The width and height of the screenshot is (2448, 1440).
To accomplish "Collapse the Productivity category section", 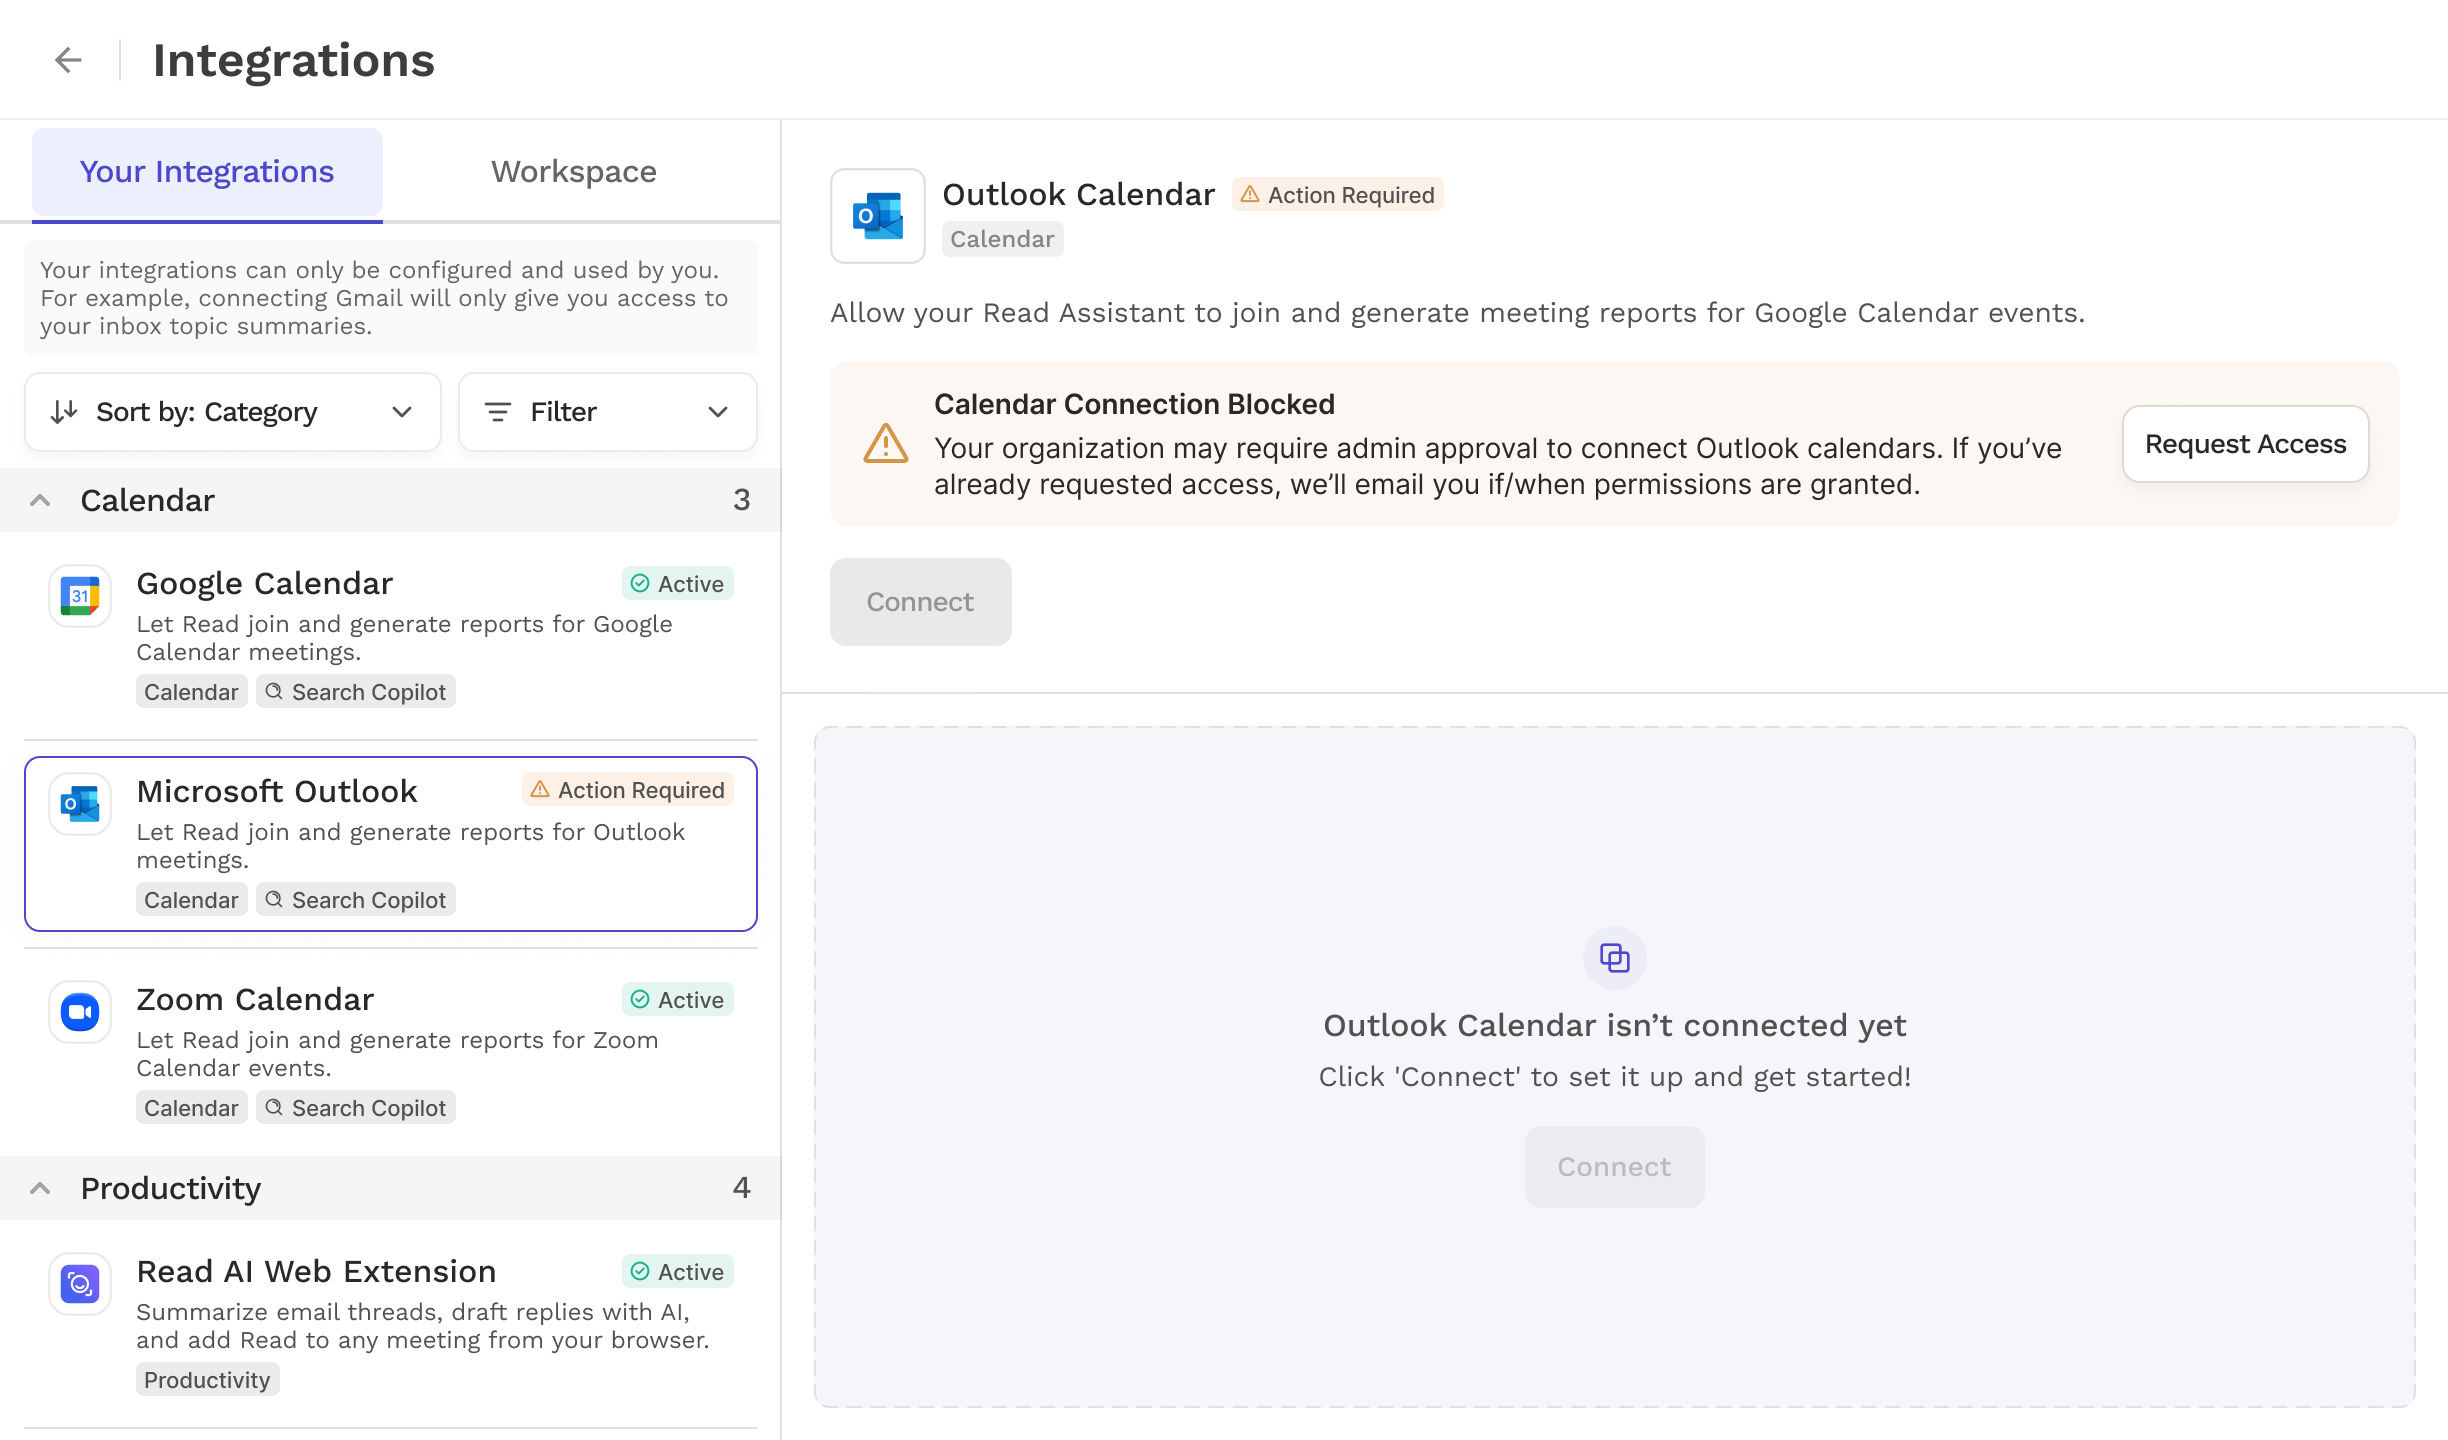I will [x=40, y=1188].
